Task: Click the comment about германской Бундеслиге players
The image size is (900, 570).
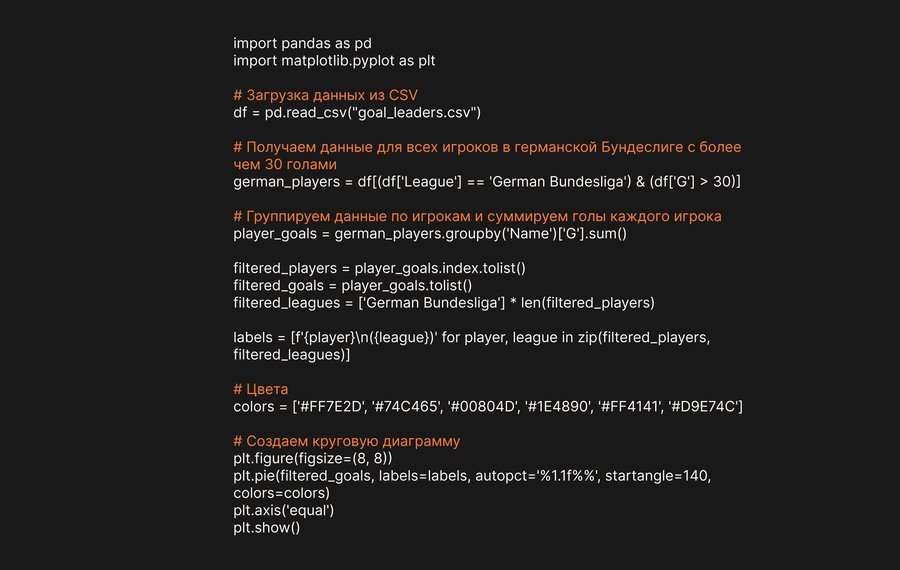Action: click(x=487, y=147)
